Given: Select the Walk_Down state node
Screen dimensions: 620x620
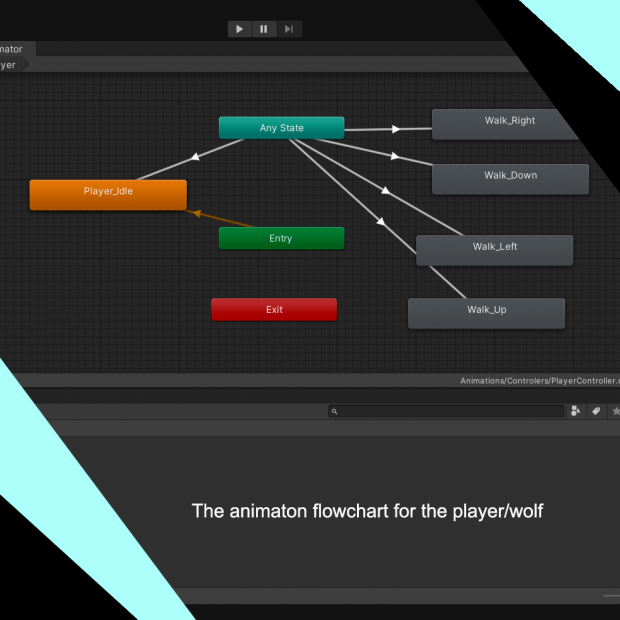Looking at the screenshot, I should [510, 179].
